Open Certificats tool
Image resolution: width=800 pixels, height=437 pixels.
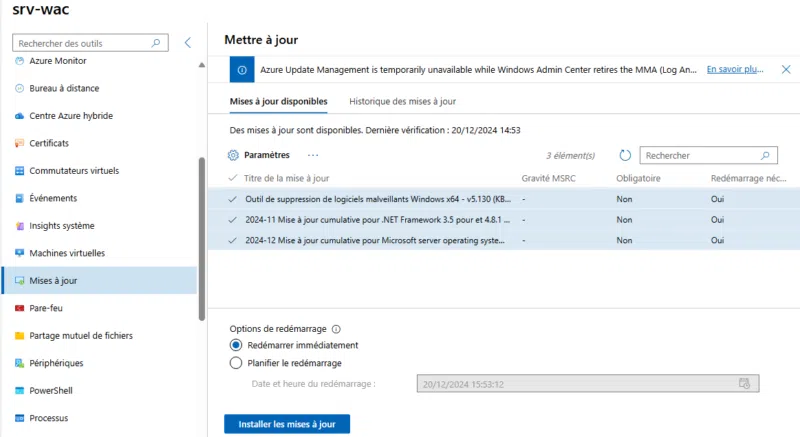[x=49, y=143]
